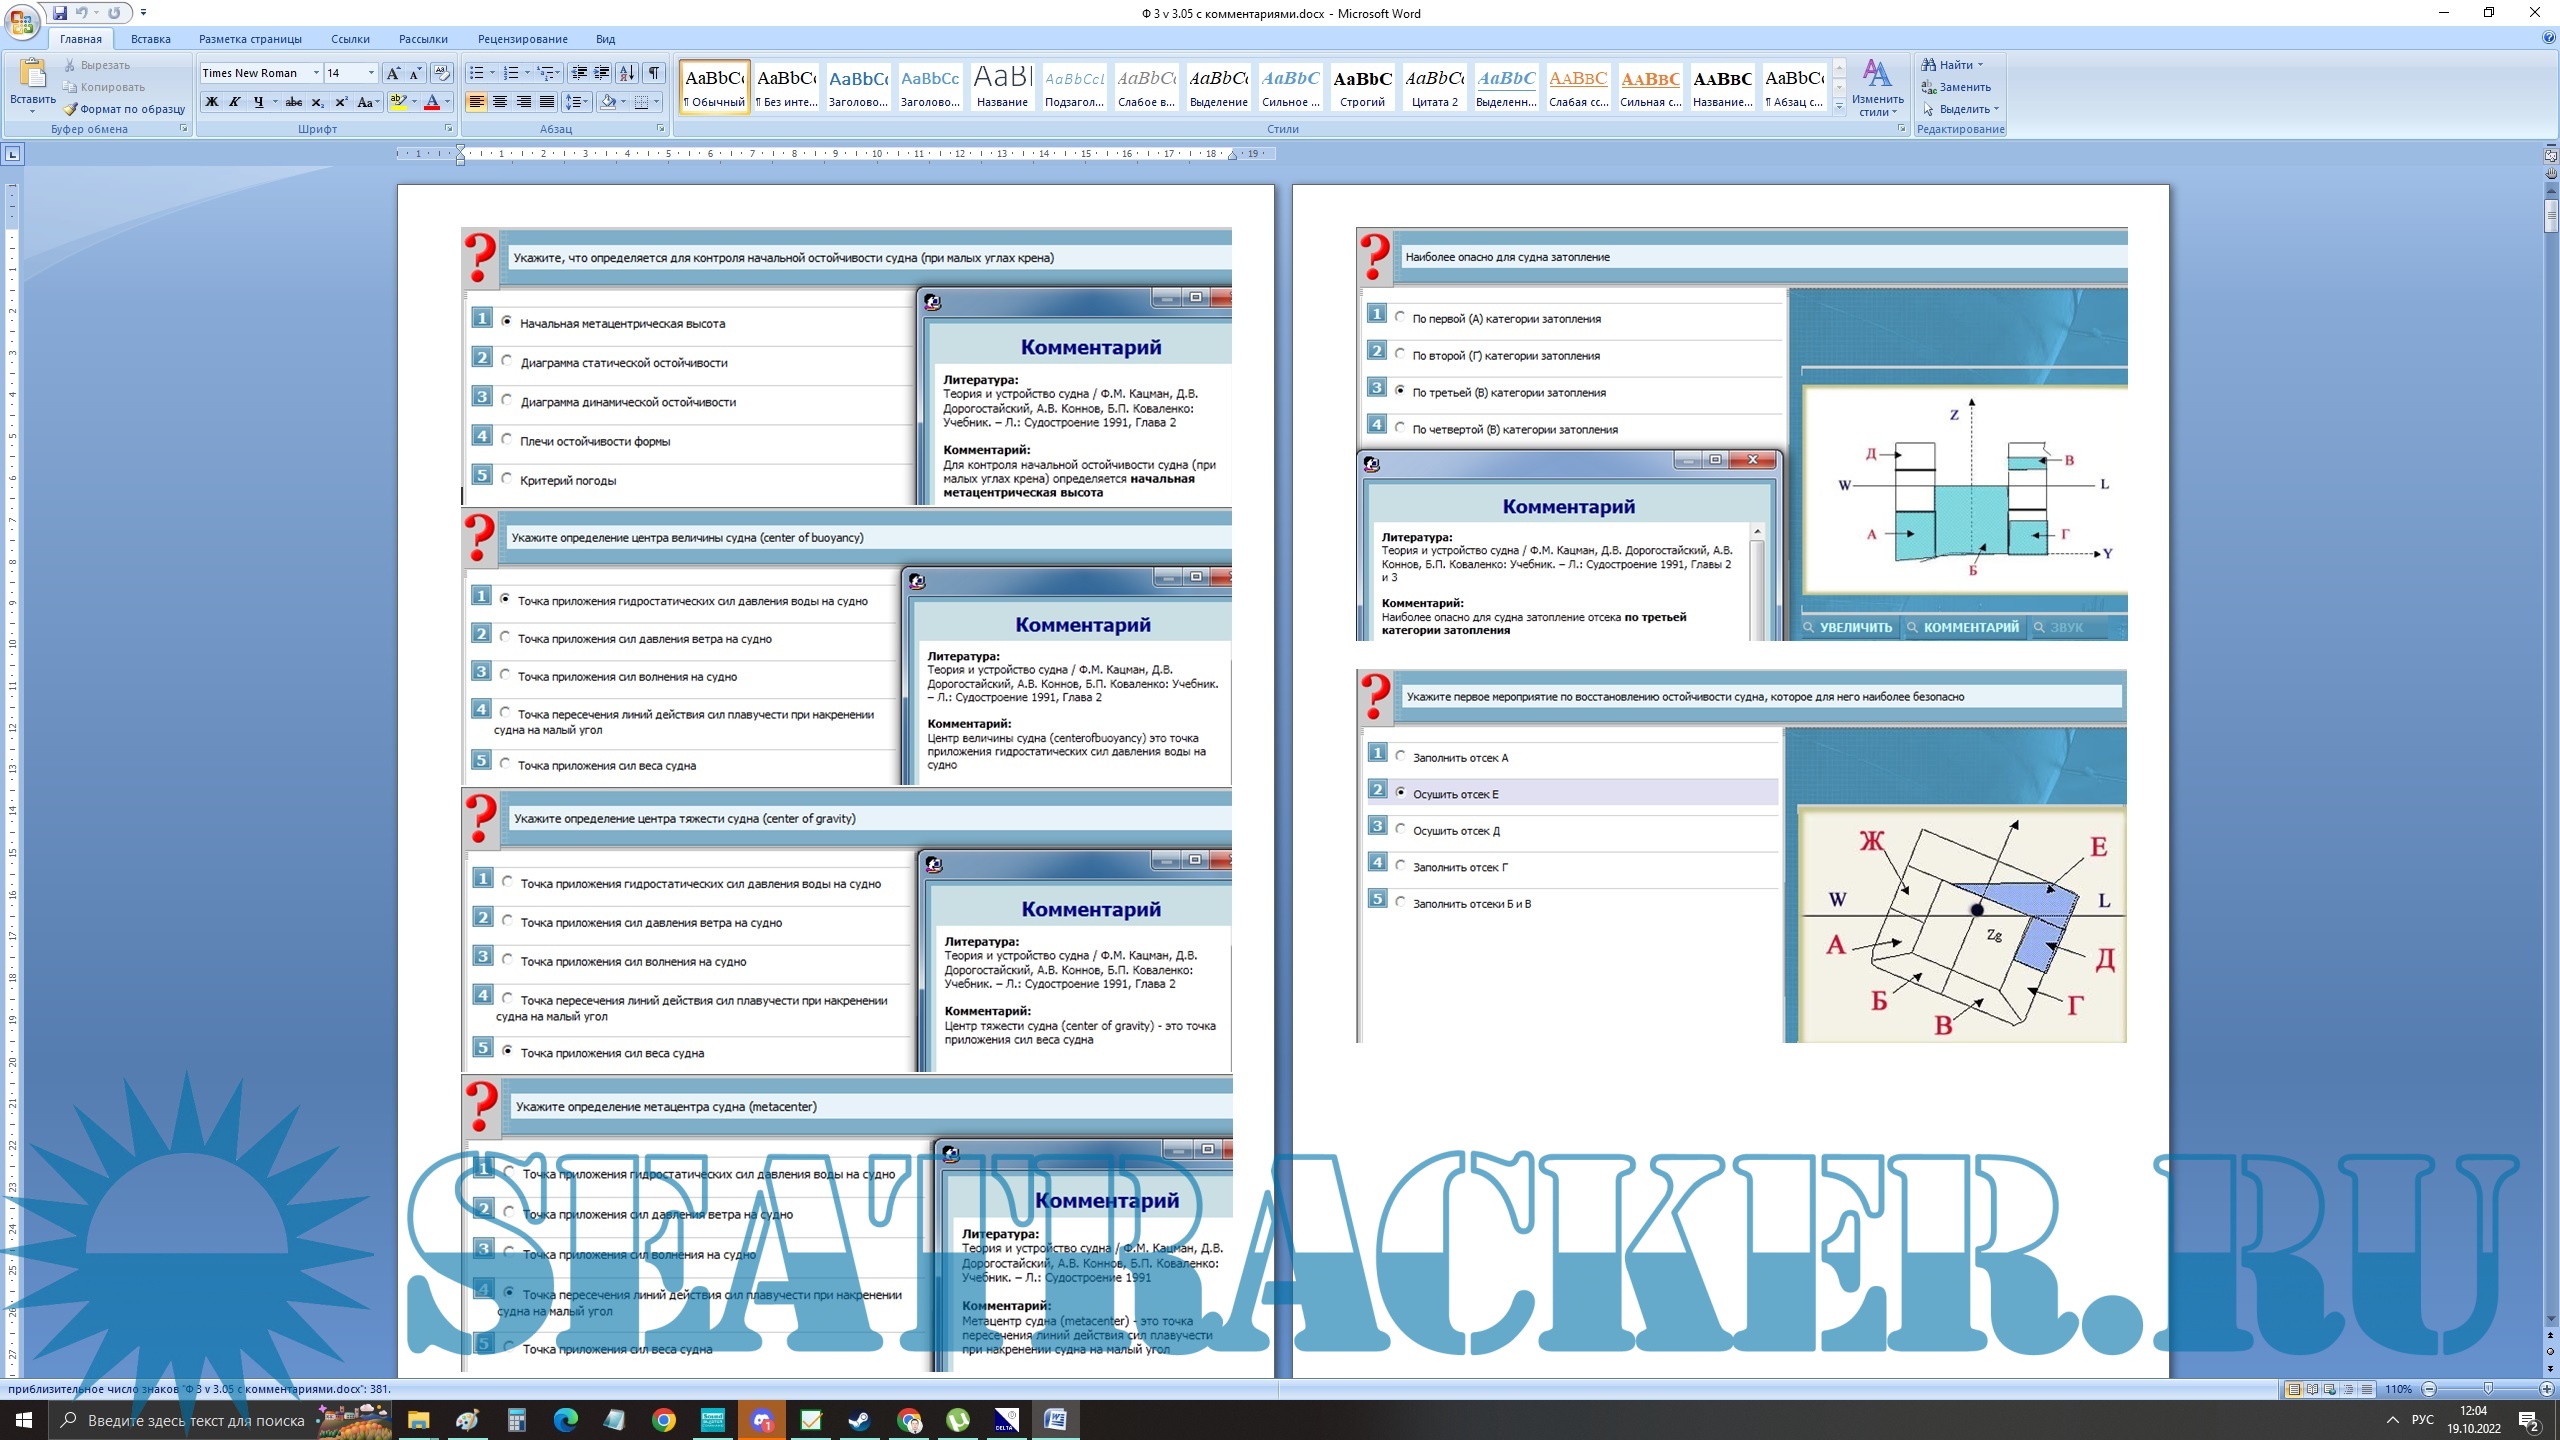The height and width of the screenshot is (1440, 2560).
Task: Open the Times New Roman font dropdown
Action: pyautogui.click(x=316, y=73)
